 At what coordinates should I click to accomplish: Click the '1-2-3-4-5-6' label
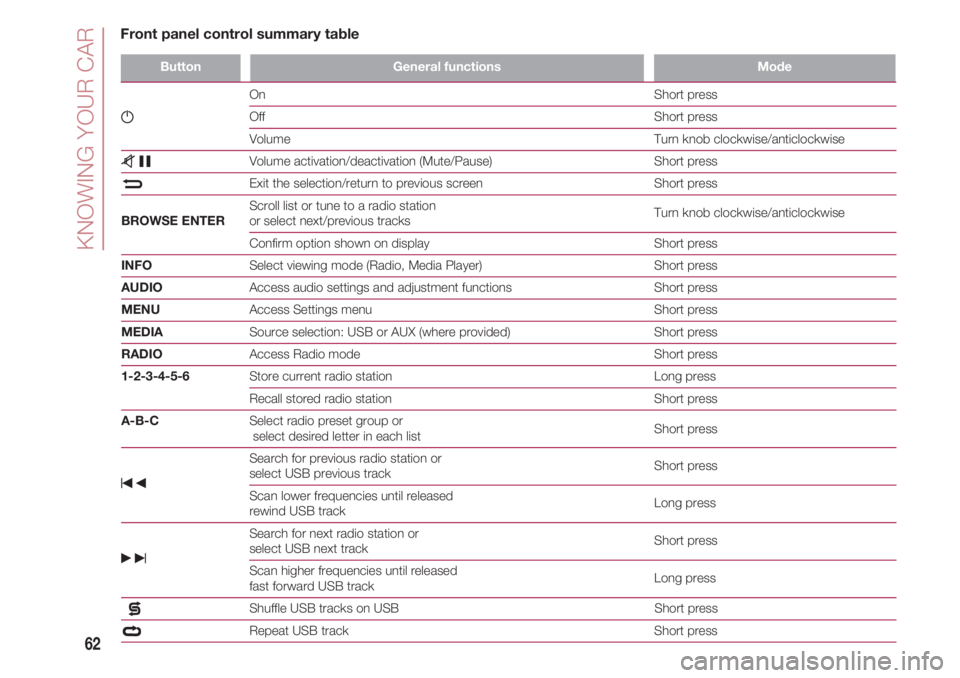[156, 377]
